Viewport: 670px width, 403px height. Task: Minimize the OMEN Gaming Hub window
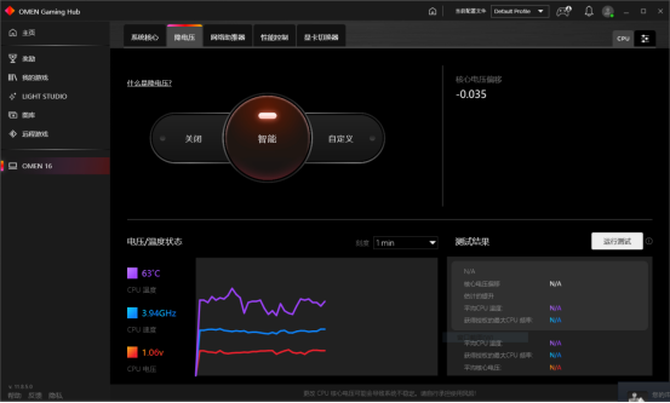tap(626, 11)
